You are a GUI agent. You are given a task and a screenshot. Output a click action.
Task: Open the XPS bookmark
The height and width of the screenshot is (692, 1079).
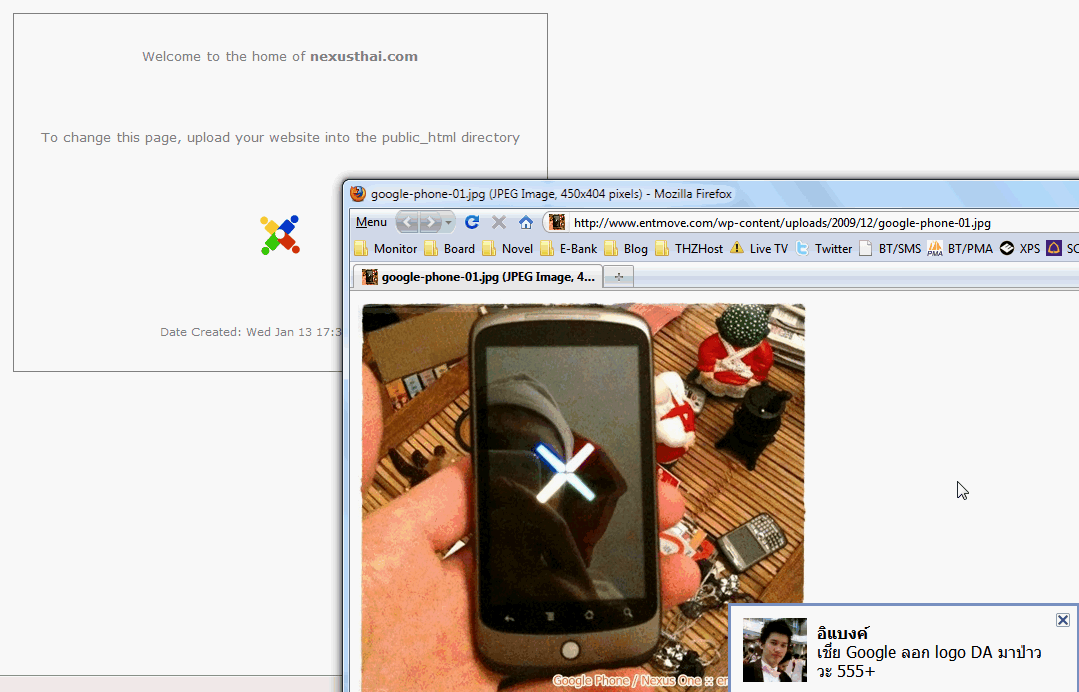coord(1020,248)
